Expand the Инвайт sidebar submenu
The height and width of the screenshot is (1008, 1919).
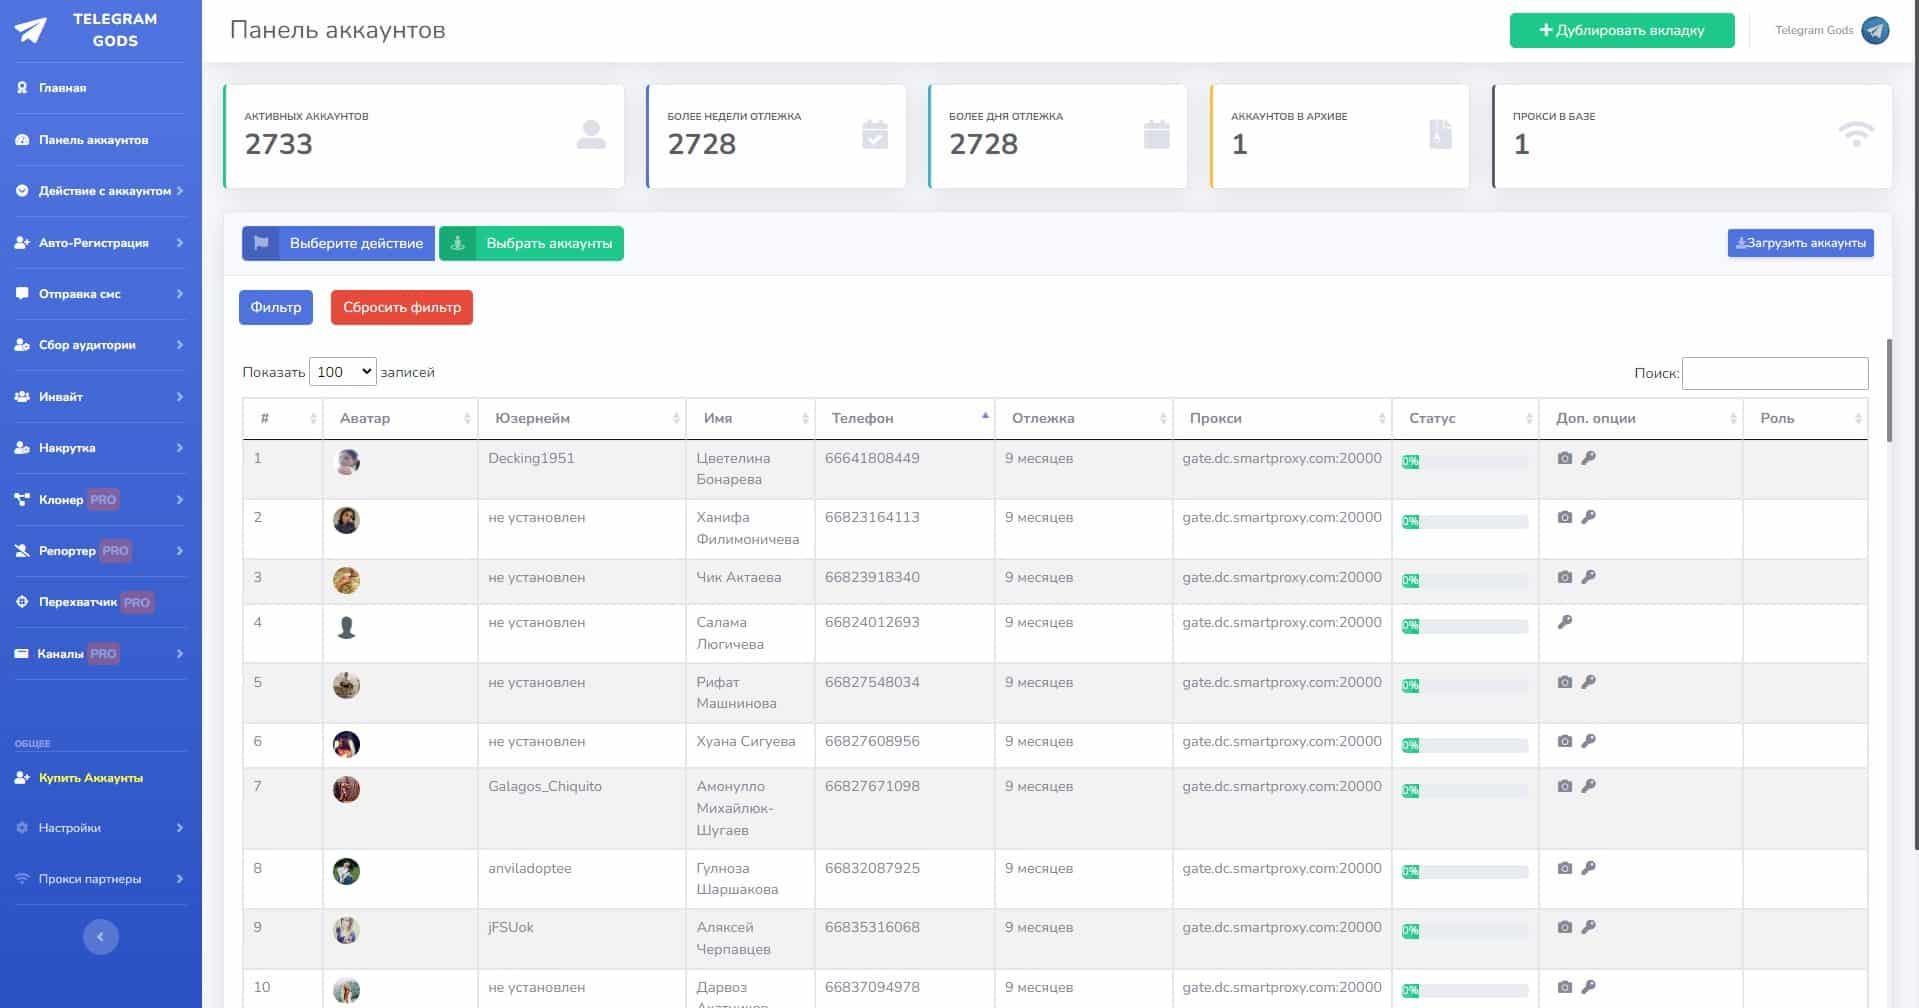pyautogui.click(x=100, y=397)
